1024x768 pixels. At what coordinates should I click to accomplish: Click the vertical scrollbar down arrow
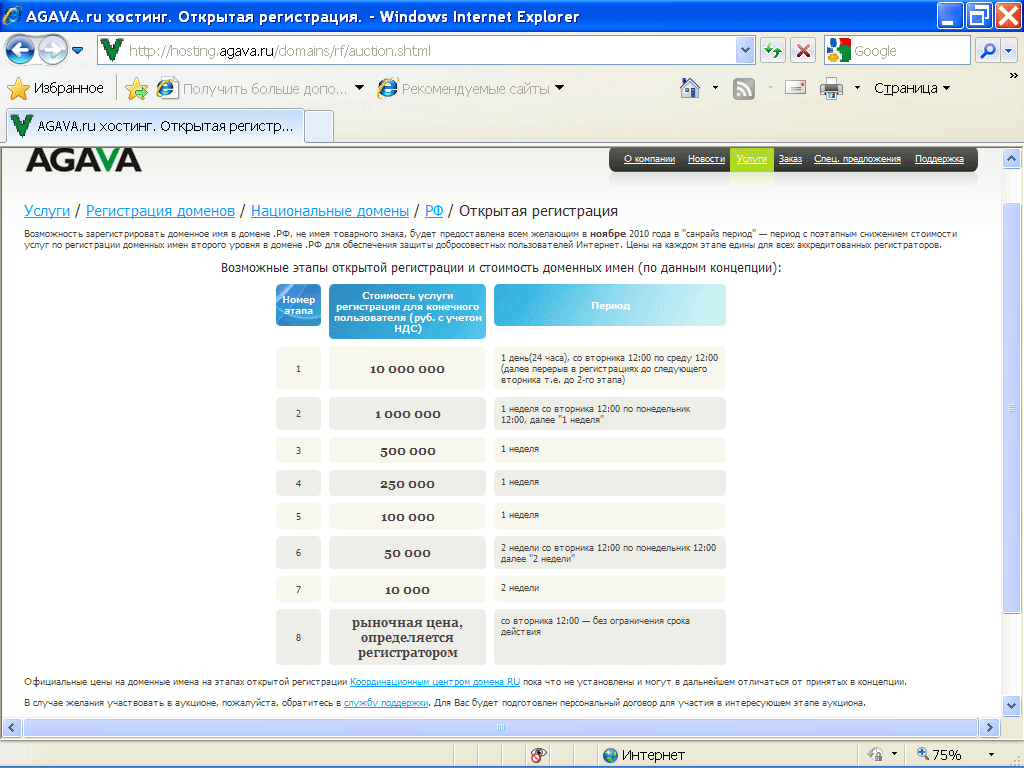pyautogui.click(x=1011, y=705)
